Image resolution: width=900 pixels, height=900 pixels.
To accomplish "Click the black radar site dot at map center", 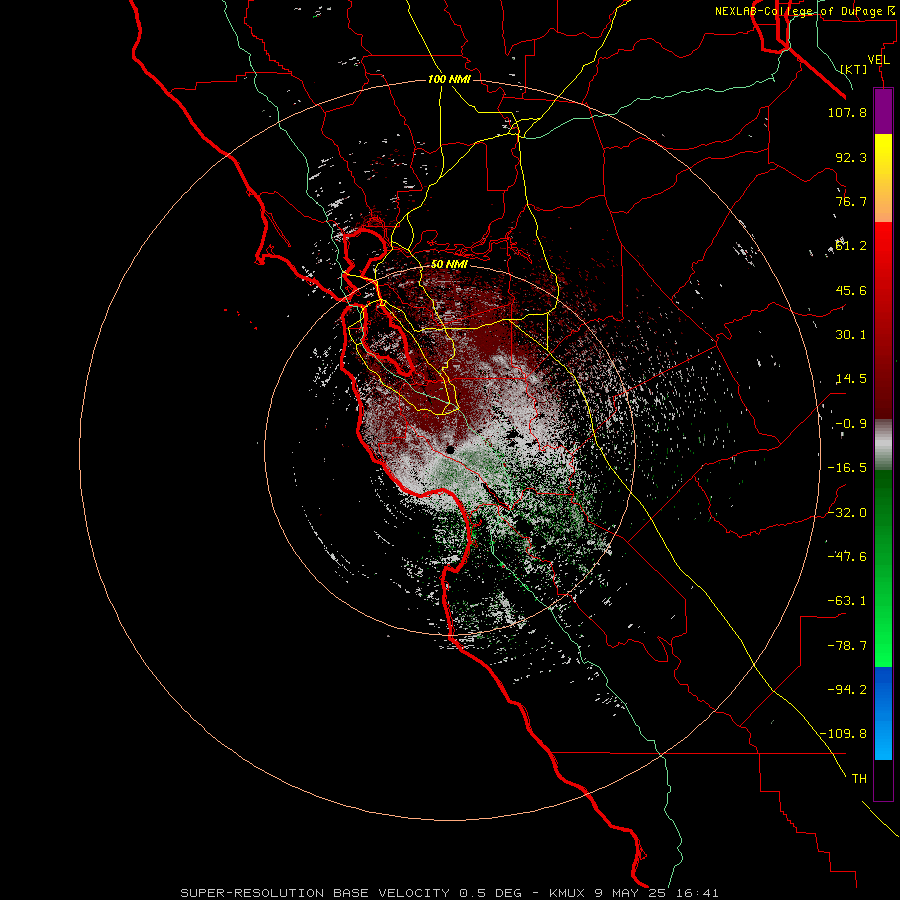I will tap(451, 450).
